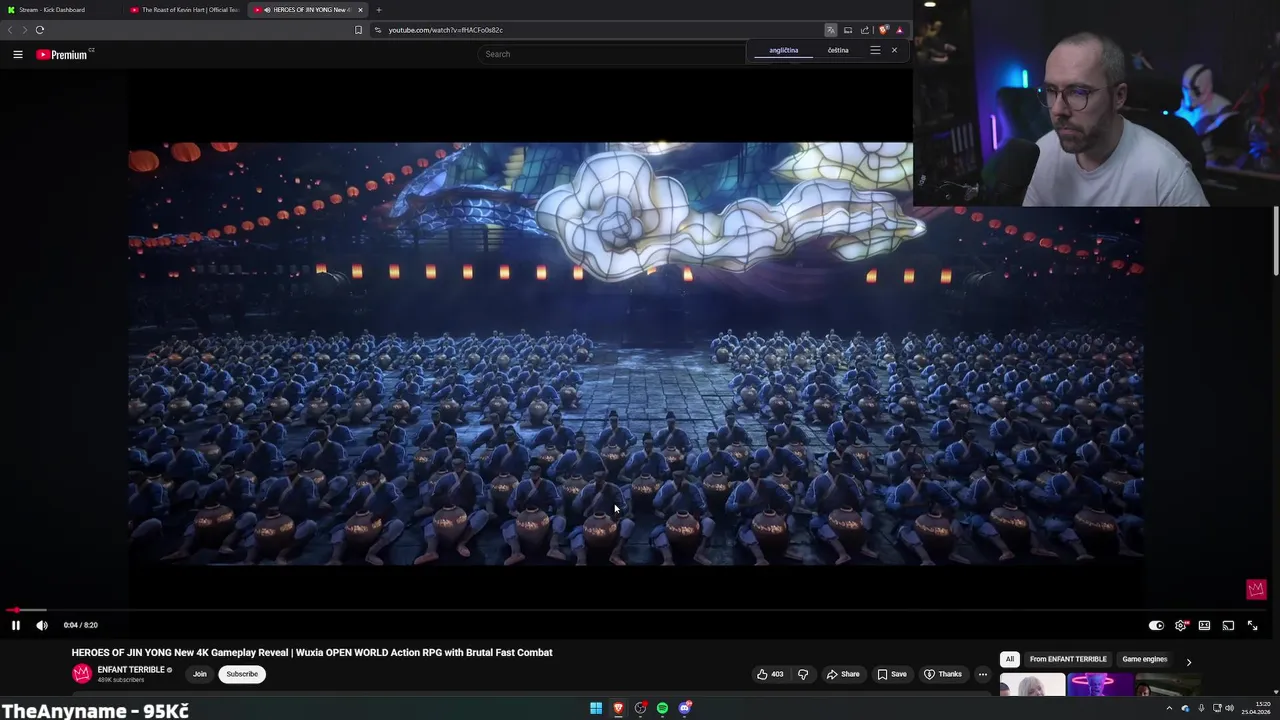The height and width of the screenshot is (720, 1280).
Task: Switch to theater mode
Action: point(1204,625)
